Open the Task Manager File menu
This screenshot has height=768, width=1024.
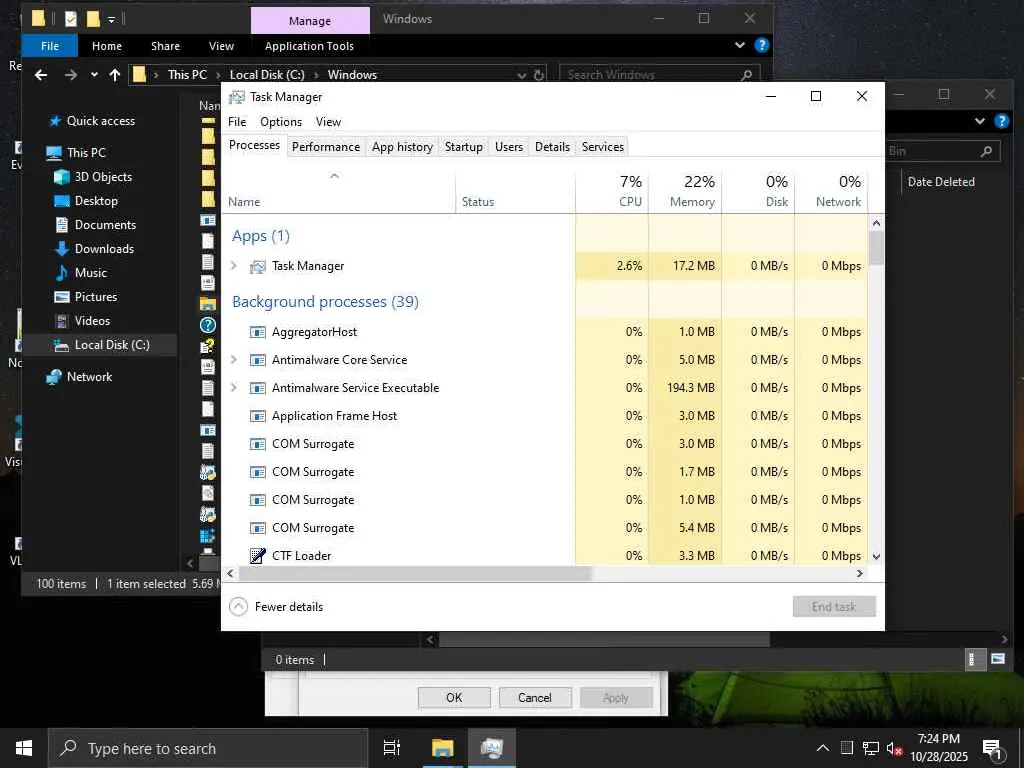pyautogui.click(x=237, y=122)
